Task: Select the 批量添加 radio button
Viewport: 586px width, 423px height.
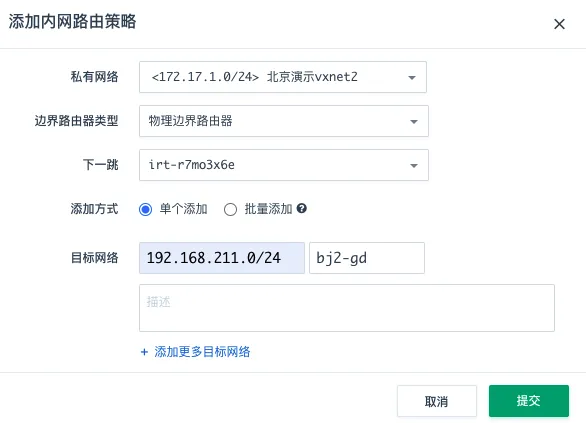Action: click(230, 209)
